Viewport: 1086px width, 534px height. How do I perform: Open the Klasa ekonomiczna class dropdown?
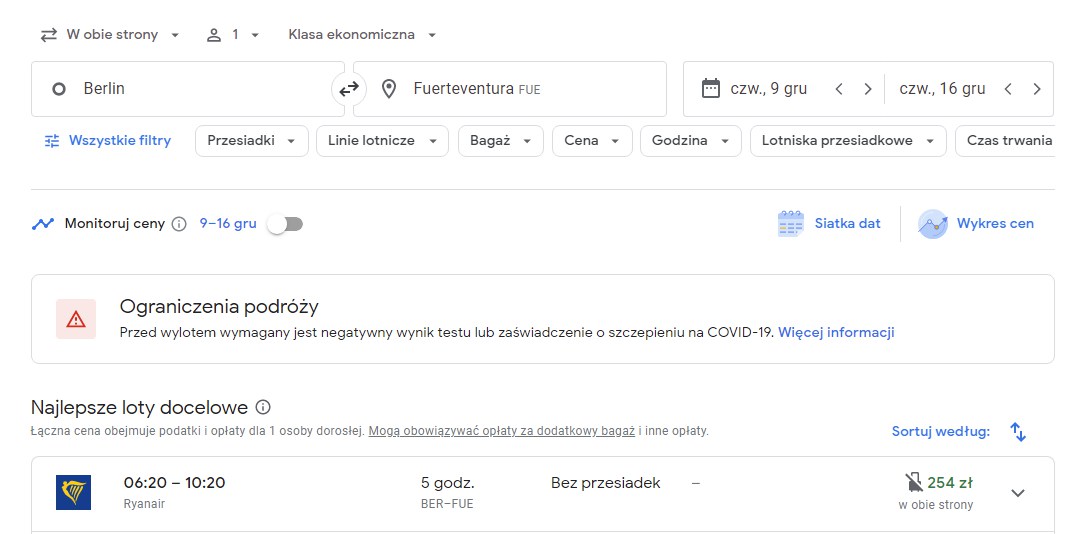pyautogui.click(x=362, y=35)
